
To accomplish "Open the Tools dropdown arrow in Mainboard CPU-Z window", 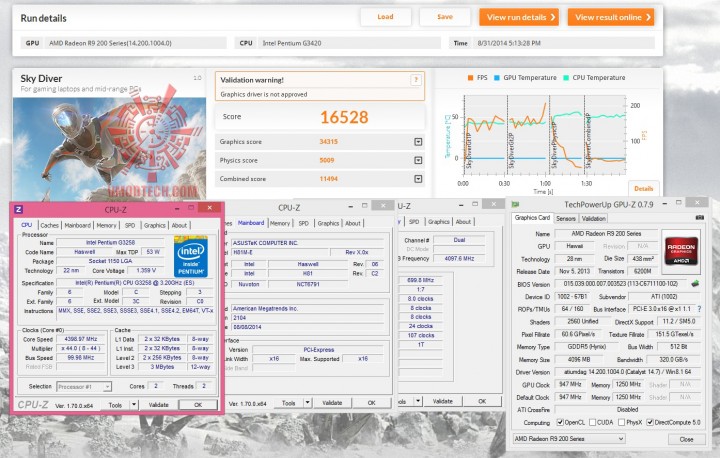I will pyautogui.click(x=308, y=403).
